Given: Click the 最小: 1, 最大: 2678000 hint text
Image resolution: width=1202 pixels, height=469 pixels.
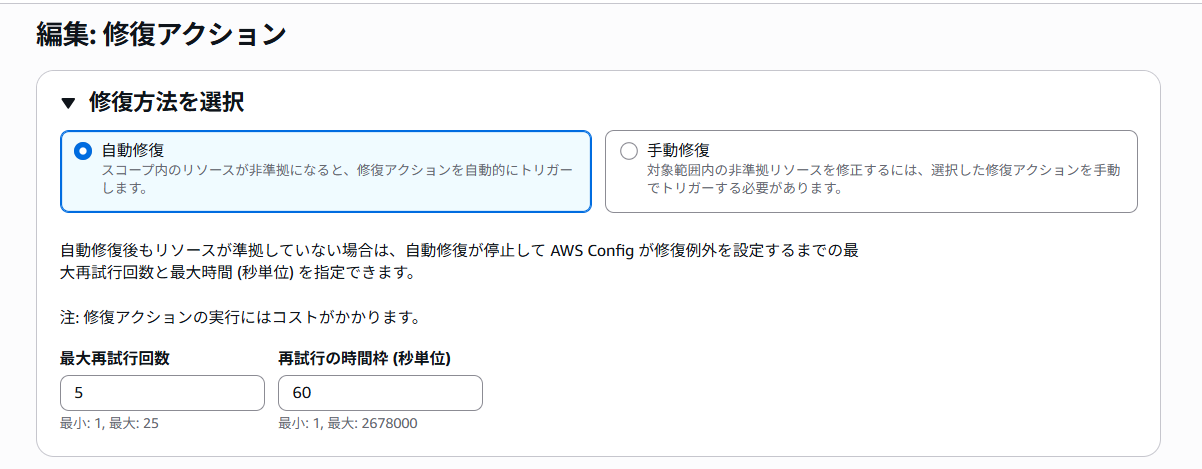Looking at the screenshot, I should [348, 423].
